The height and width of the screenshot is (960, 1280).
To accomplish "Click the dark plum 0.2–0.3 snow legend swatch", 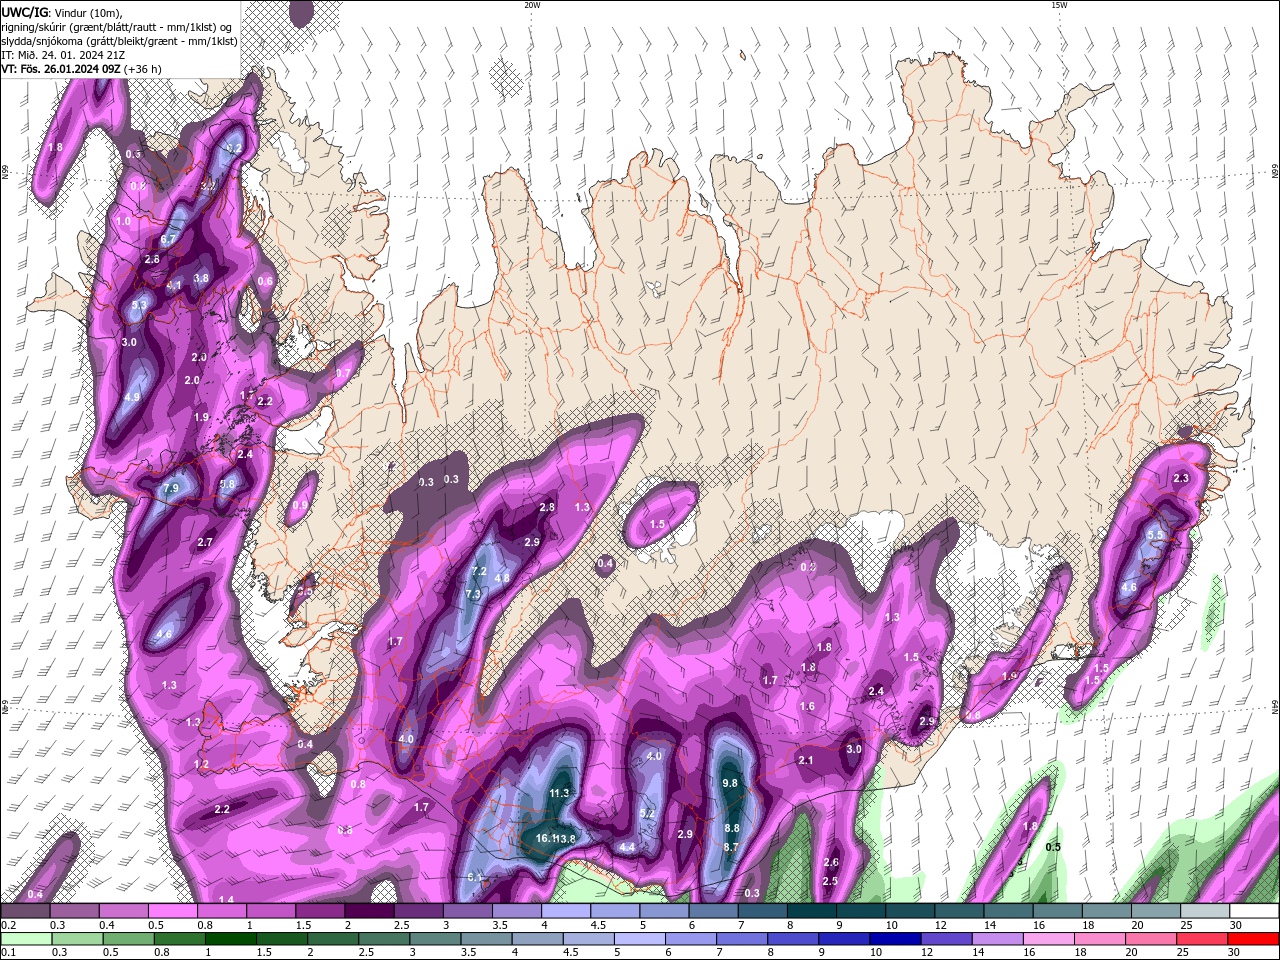I will [x=25, y=911].
